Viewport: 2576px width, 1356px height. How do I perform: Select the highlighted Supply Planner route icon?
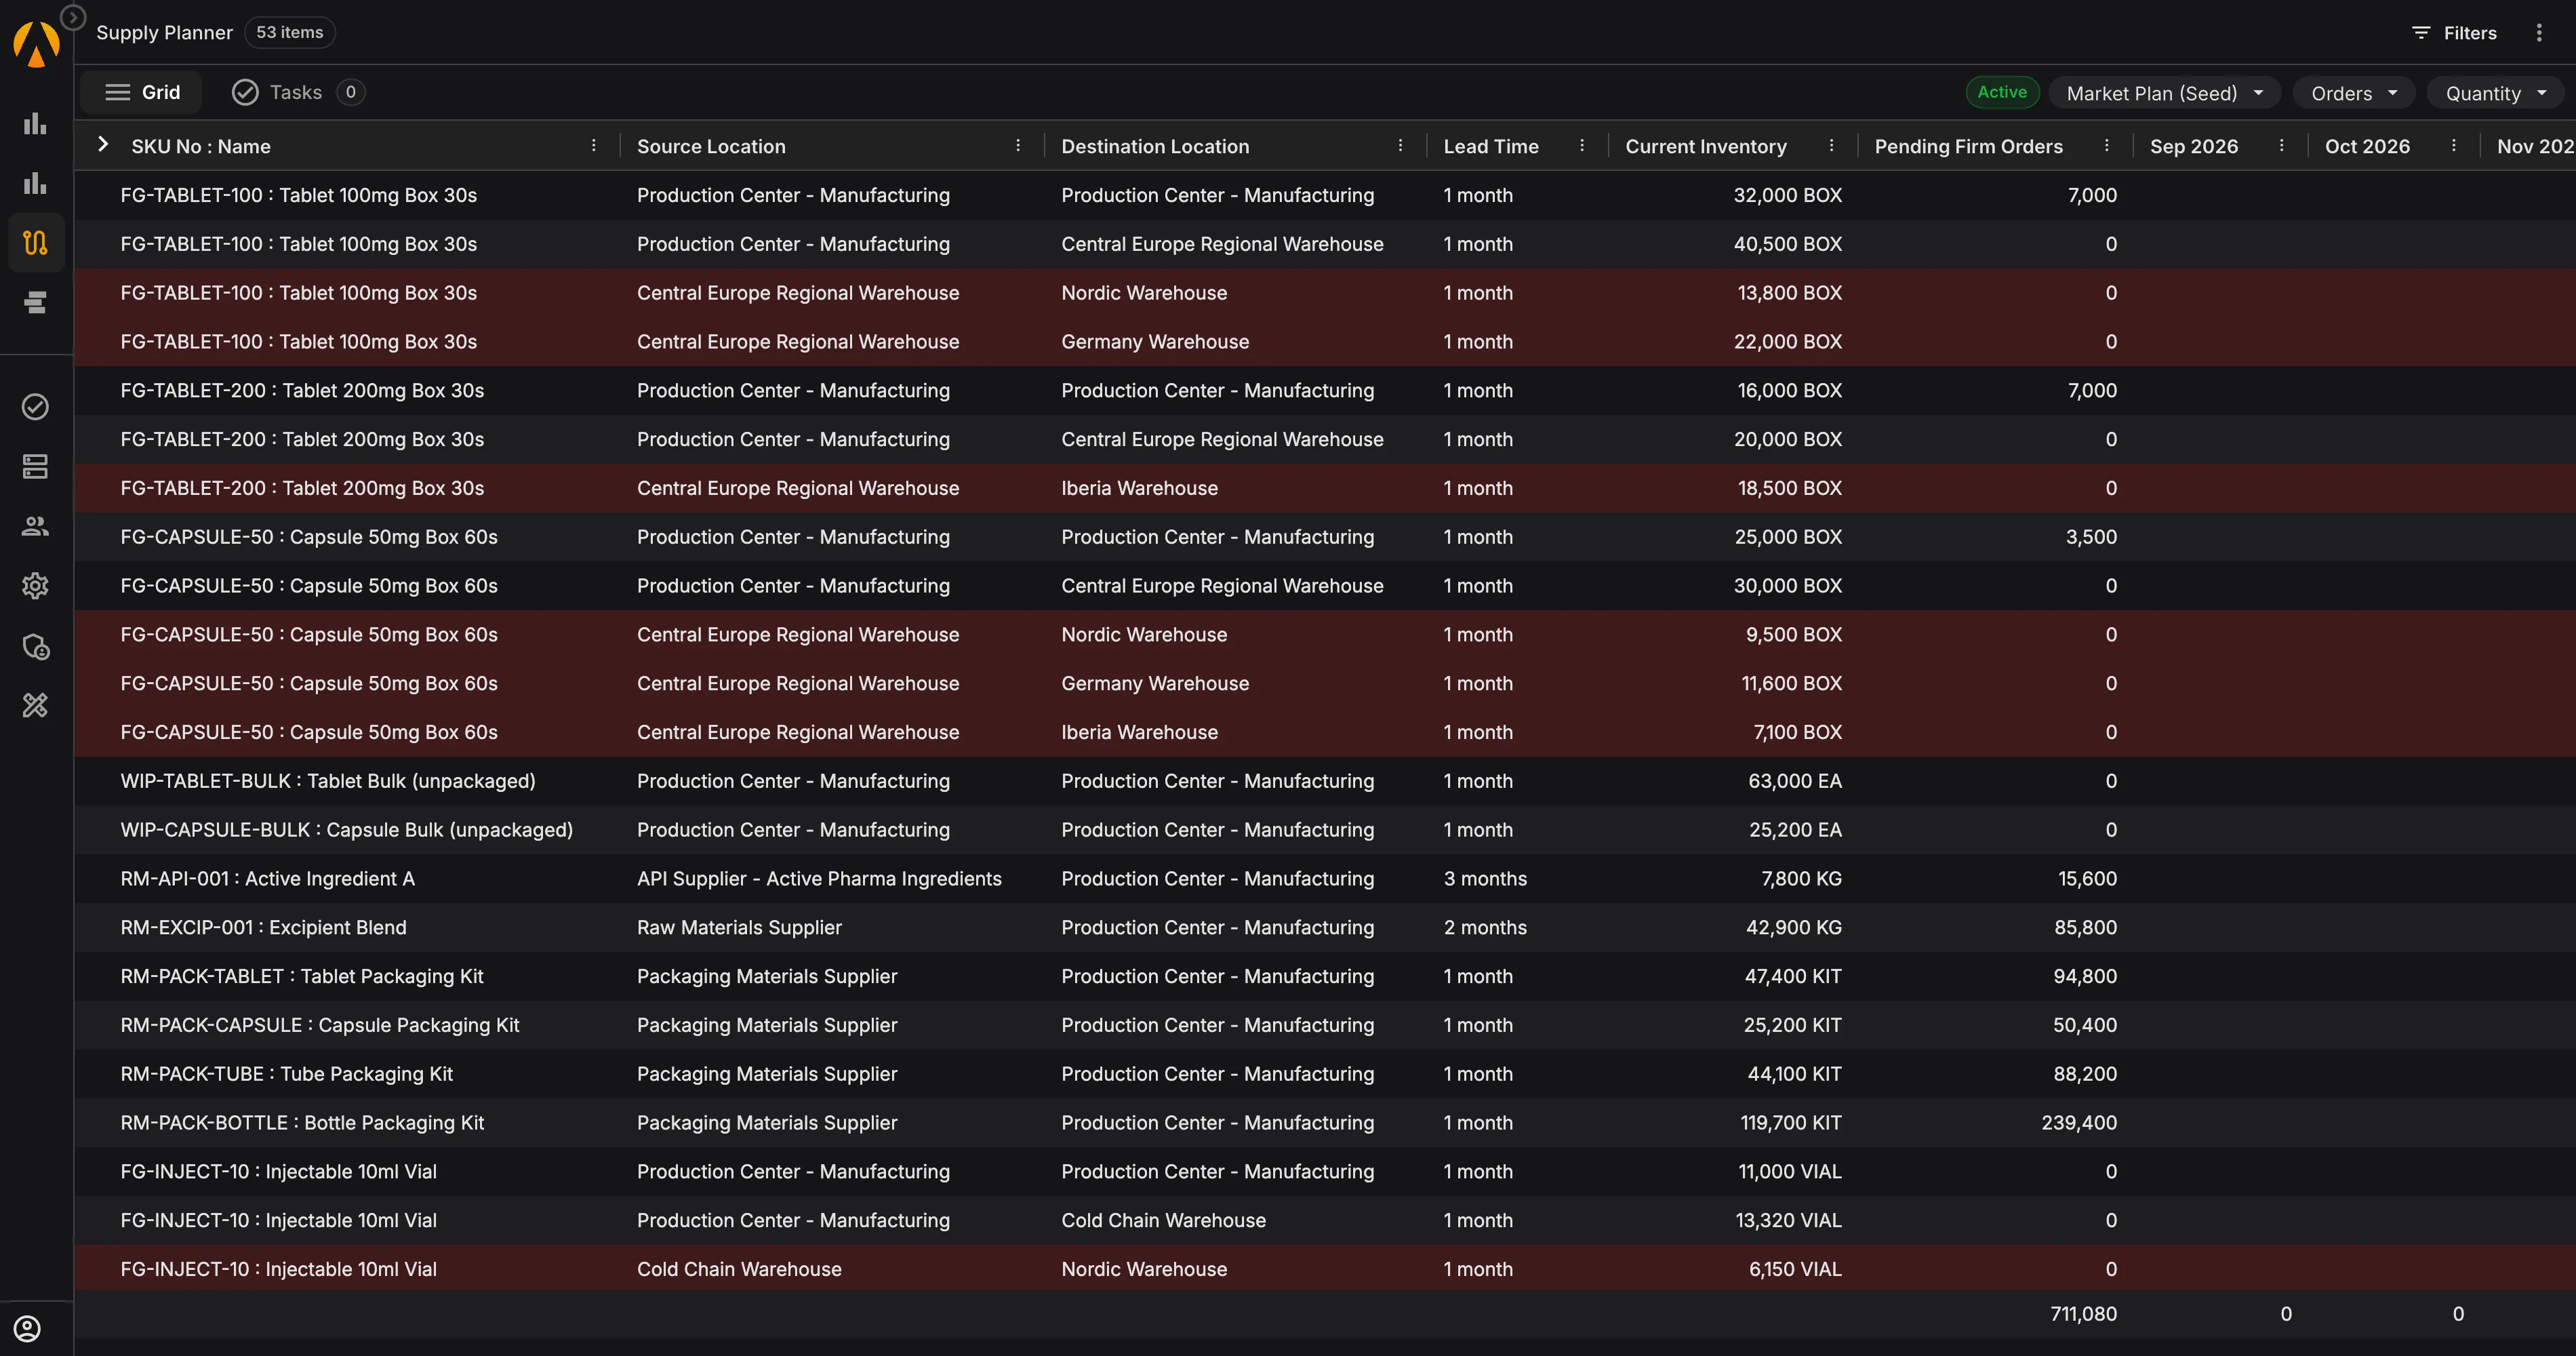click(35, 243)
